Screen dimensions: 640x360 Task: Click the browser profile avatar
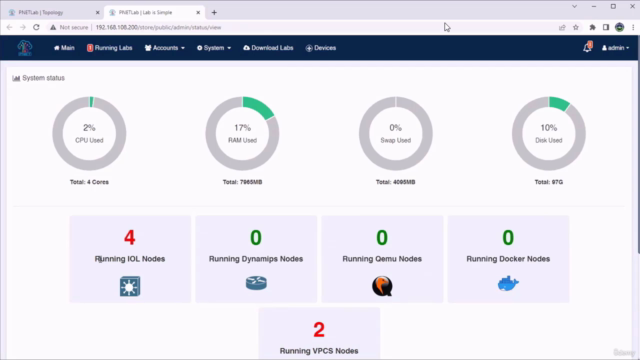point(620,27)
